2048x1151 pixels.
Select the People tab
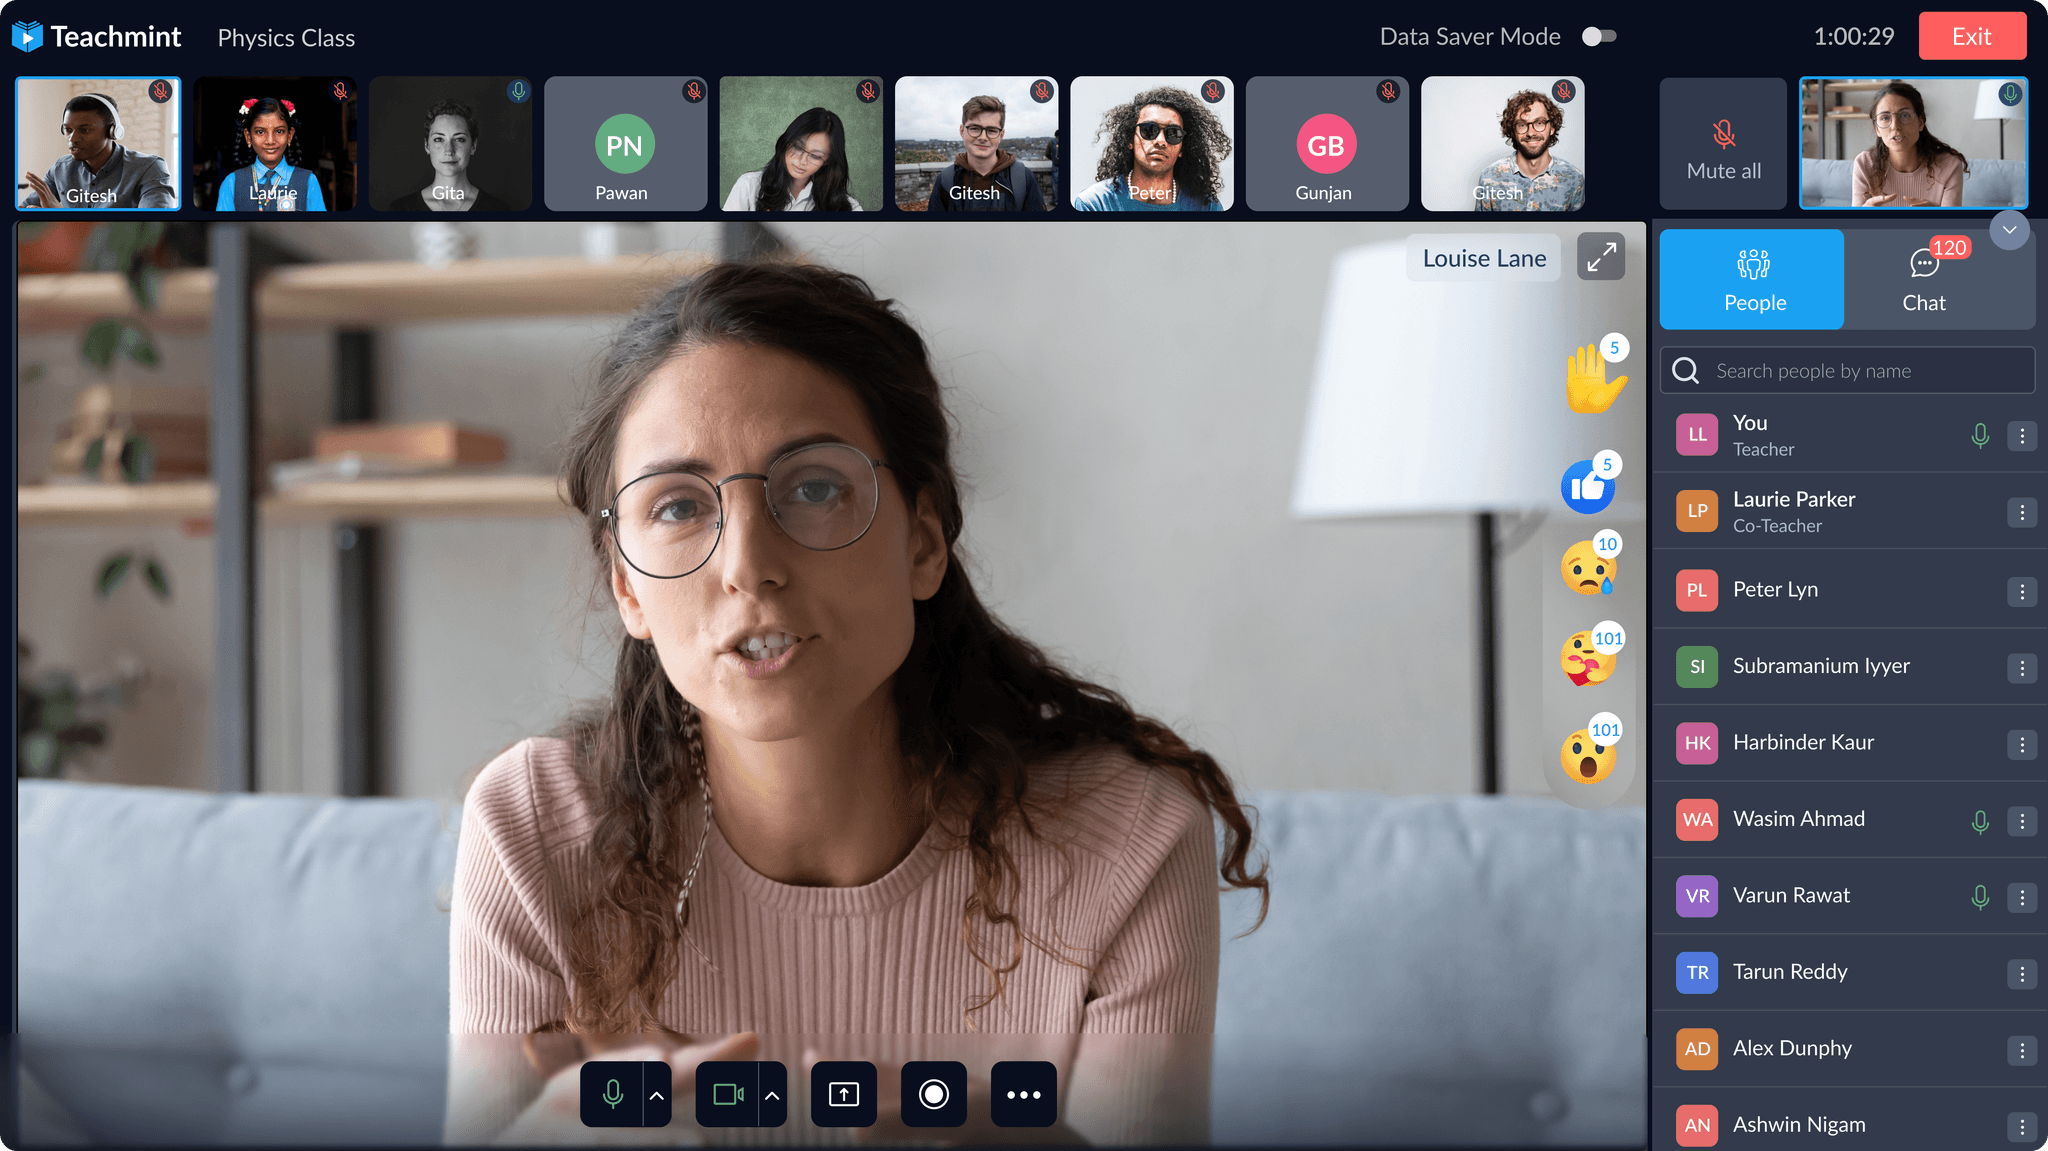click(x=1753, y=280)
